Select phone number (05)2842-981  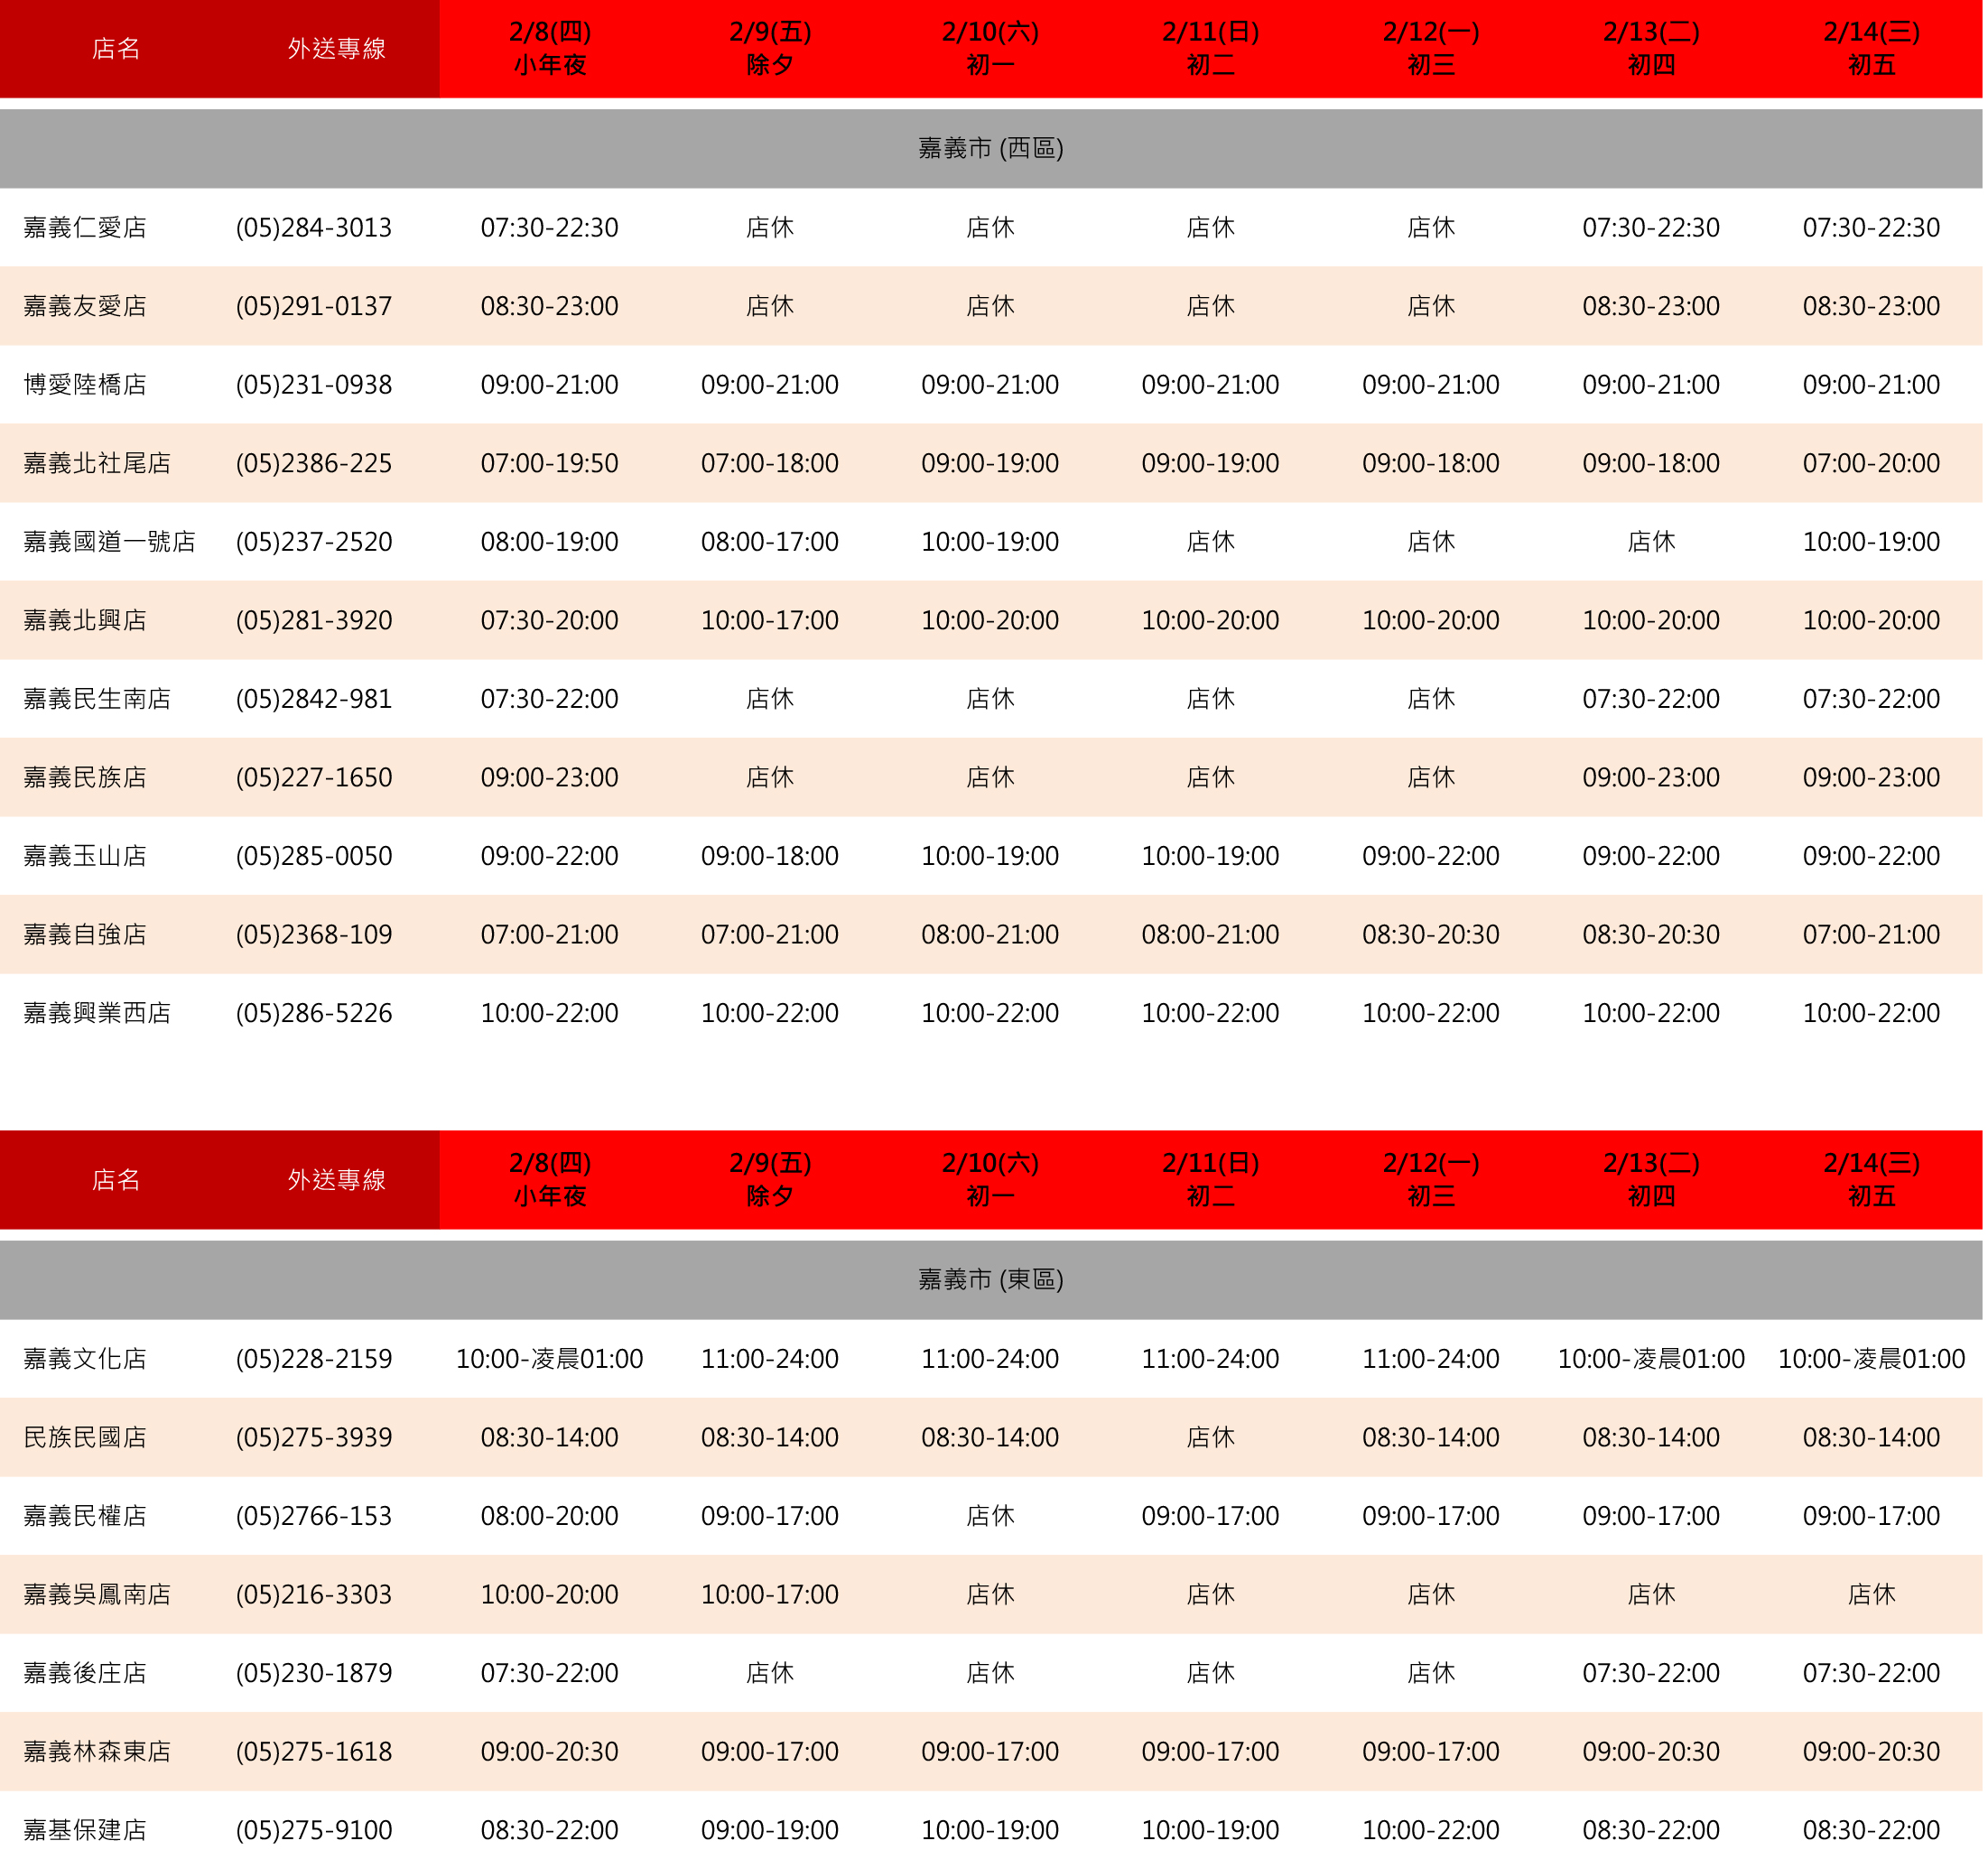coord(314,699)
